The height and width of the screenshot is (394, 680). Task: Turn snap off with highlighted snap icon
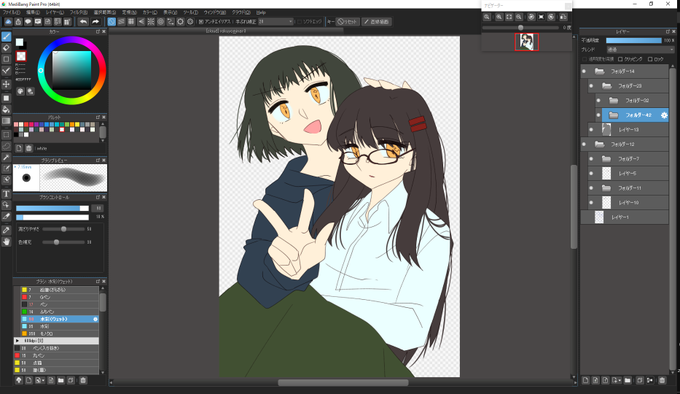click(111, 21)
